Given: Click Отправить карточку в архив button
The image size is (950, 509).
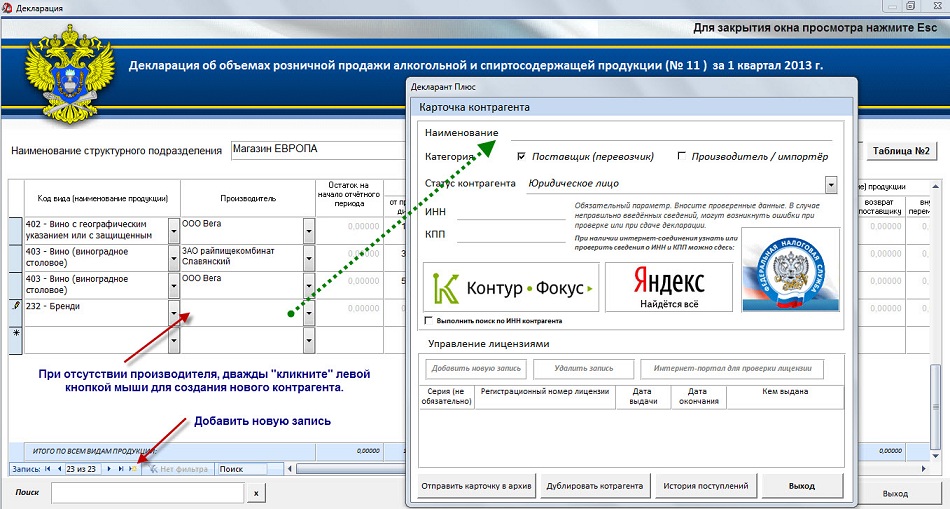Looking at the screenshot, I should click(x=476, y=487).
